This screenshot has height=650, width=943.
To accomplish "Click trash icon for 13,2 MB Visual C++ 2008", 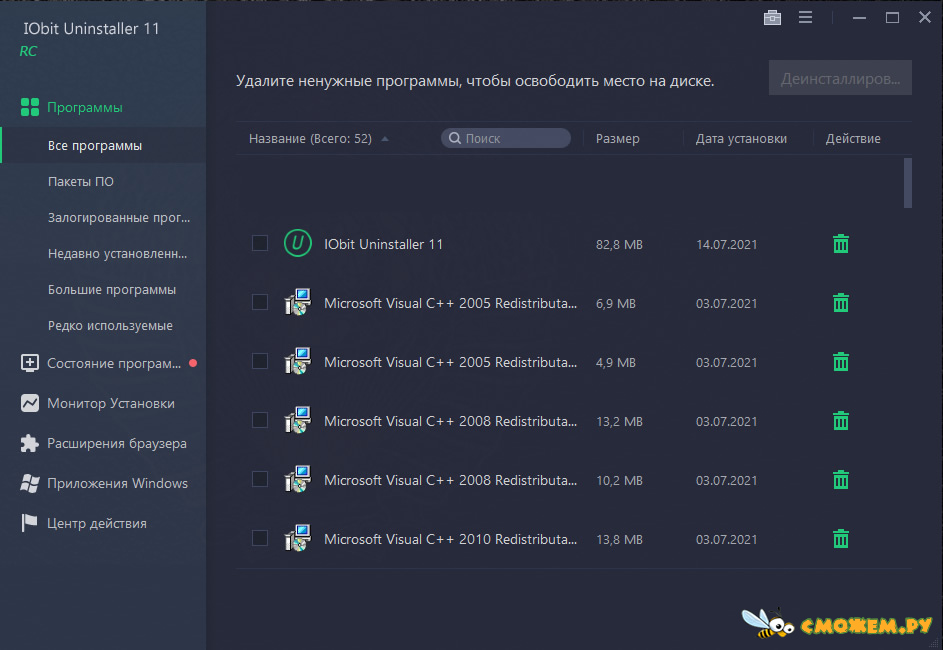I will [x=841, y=420].
